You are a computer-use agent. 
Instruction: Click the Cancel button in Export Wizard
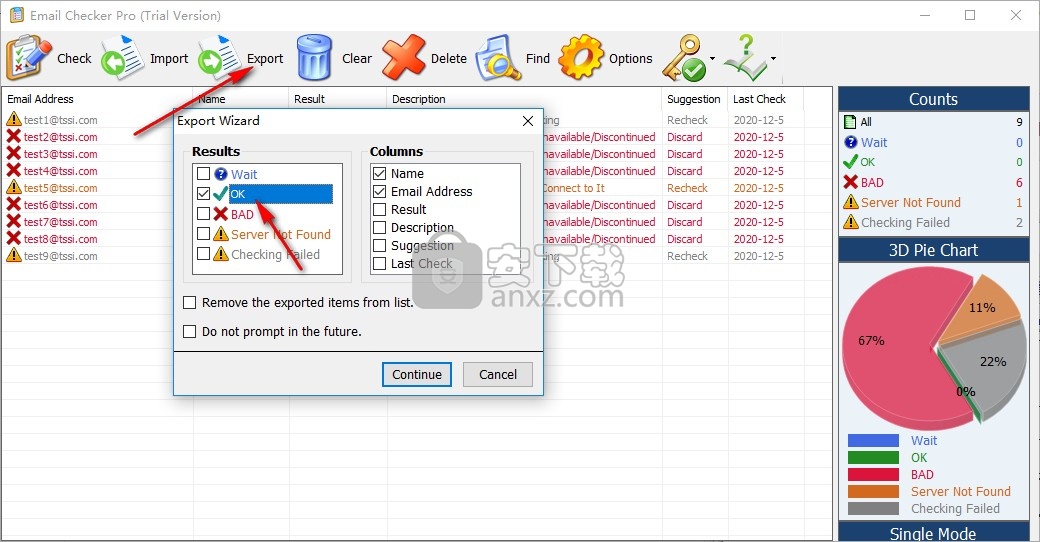tap(497, 374)
